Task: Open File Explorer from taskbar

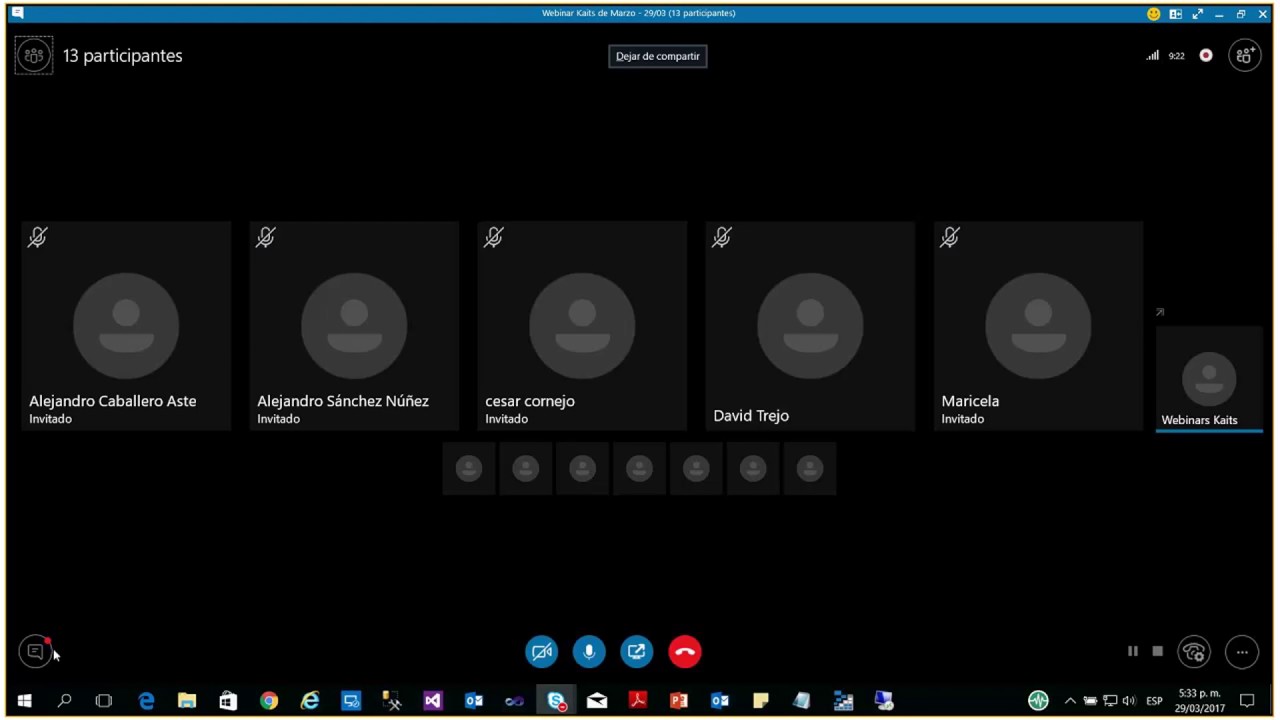Action: click(x=187, y=701)
